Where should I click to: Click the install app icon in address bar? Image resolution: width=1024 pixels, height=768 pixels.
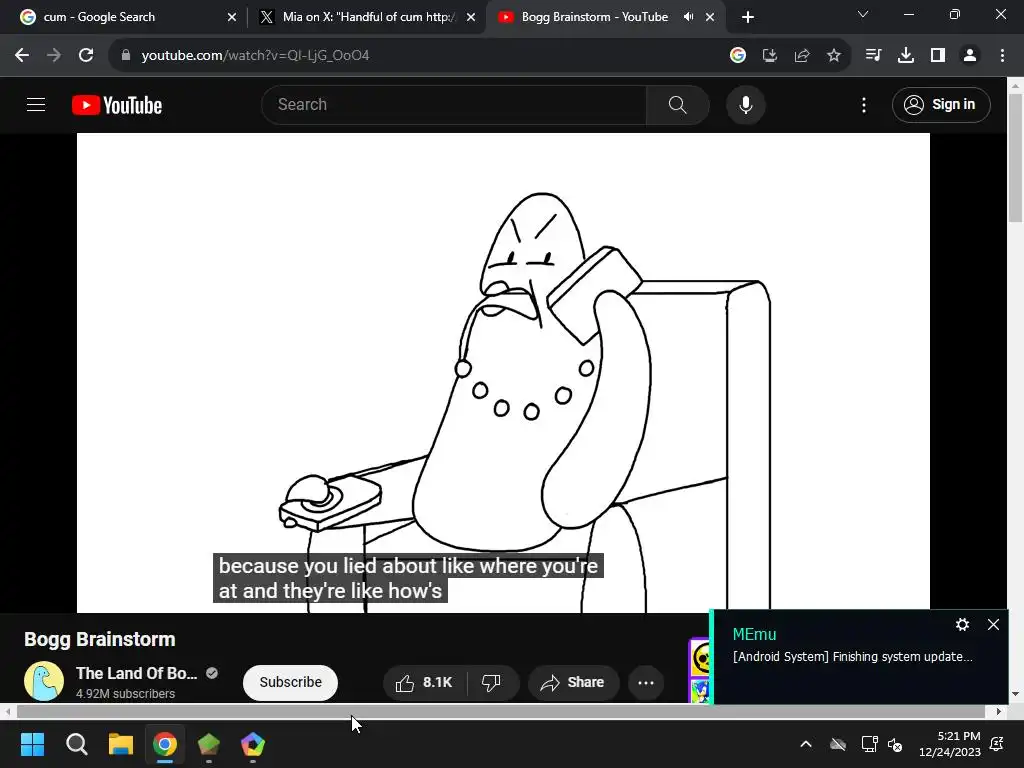pos(770,56)
